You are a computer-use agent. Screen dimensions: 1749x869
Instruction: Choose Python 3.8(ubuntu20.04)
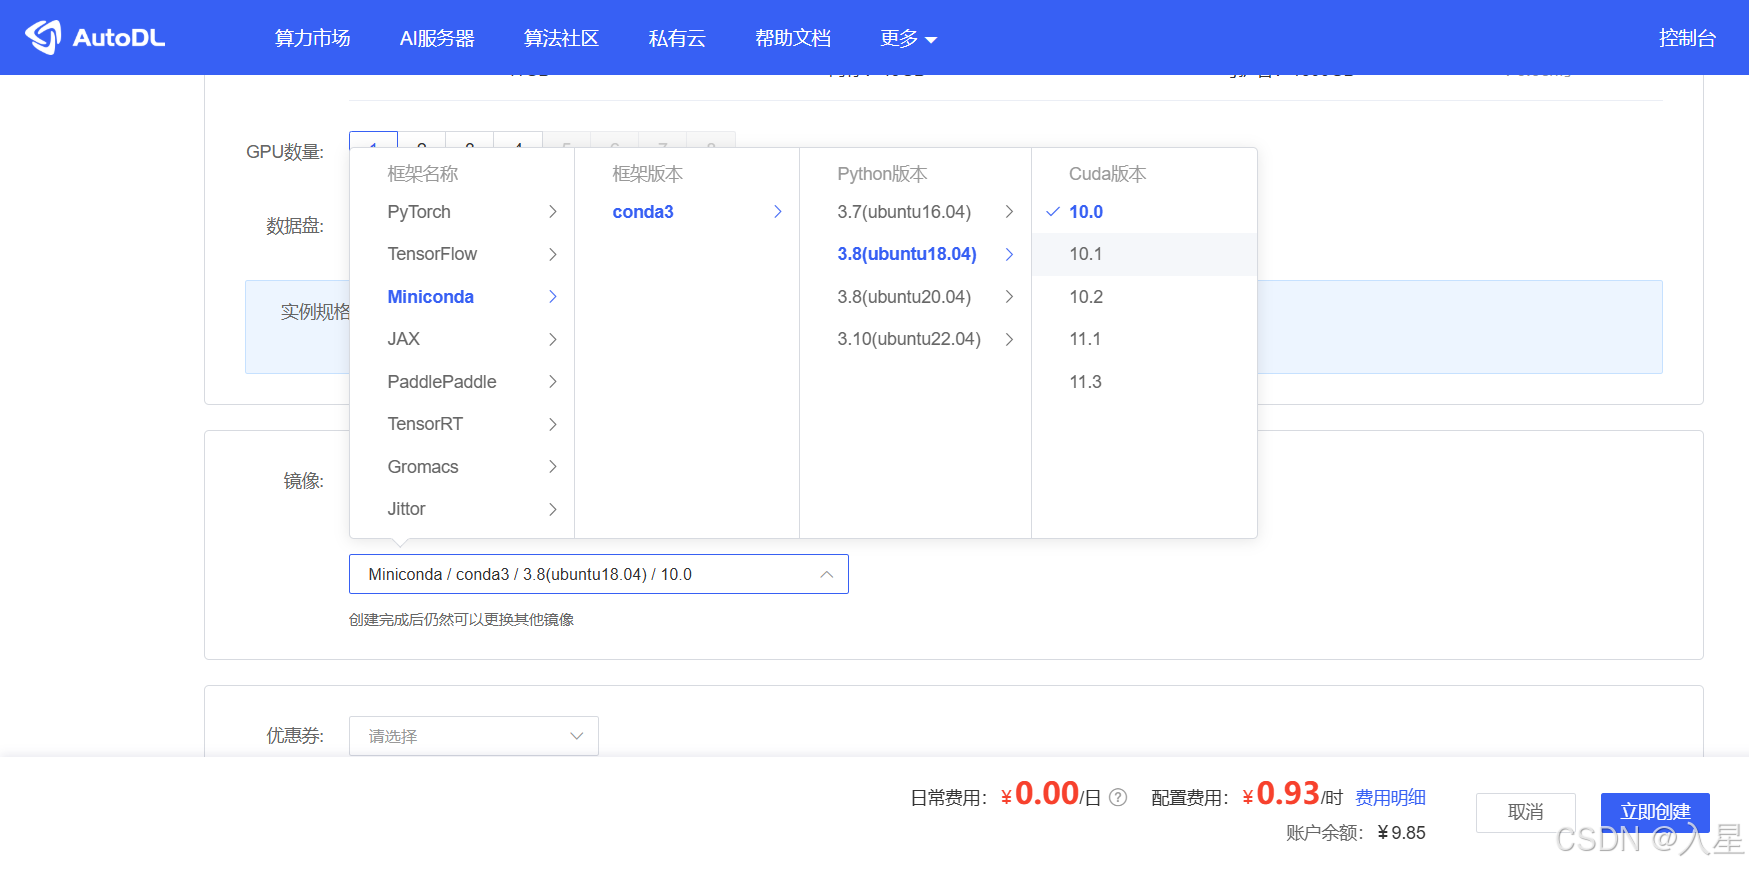(x=915, y=297)
